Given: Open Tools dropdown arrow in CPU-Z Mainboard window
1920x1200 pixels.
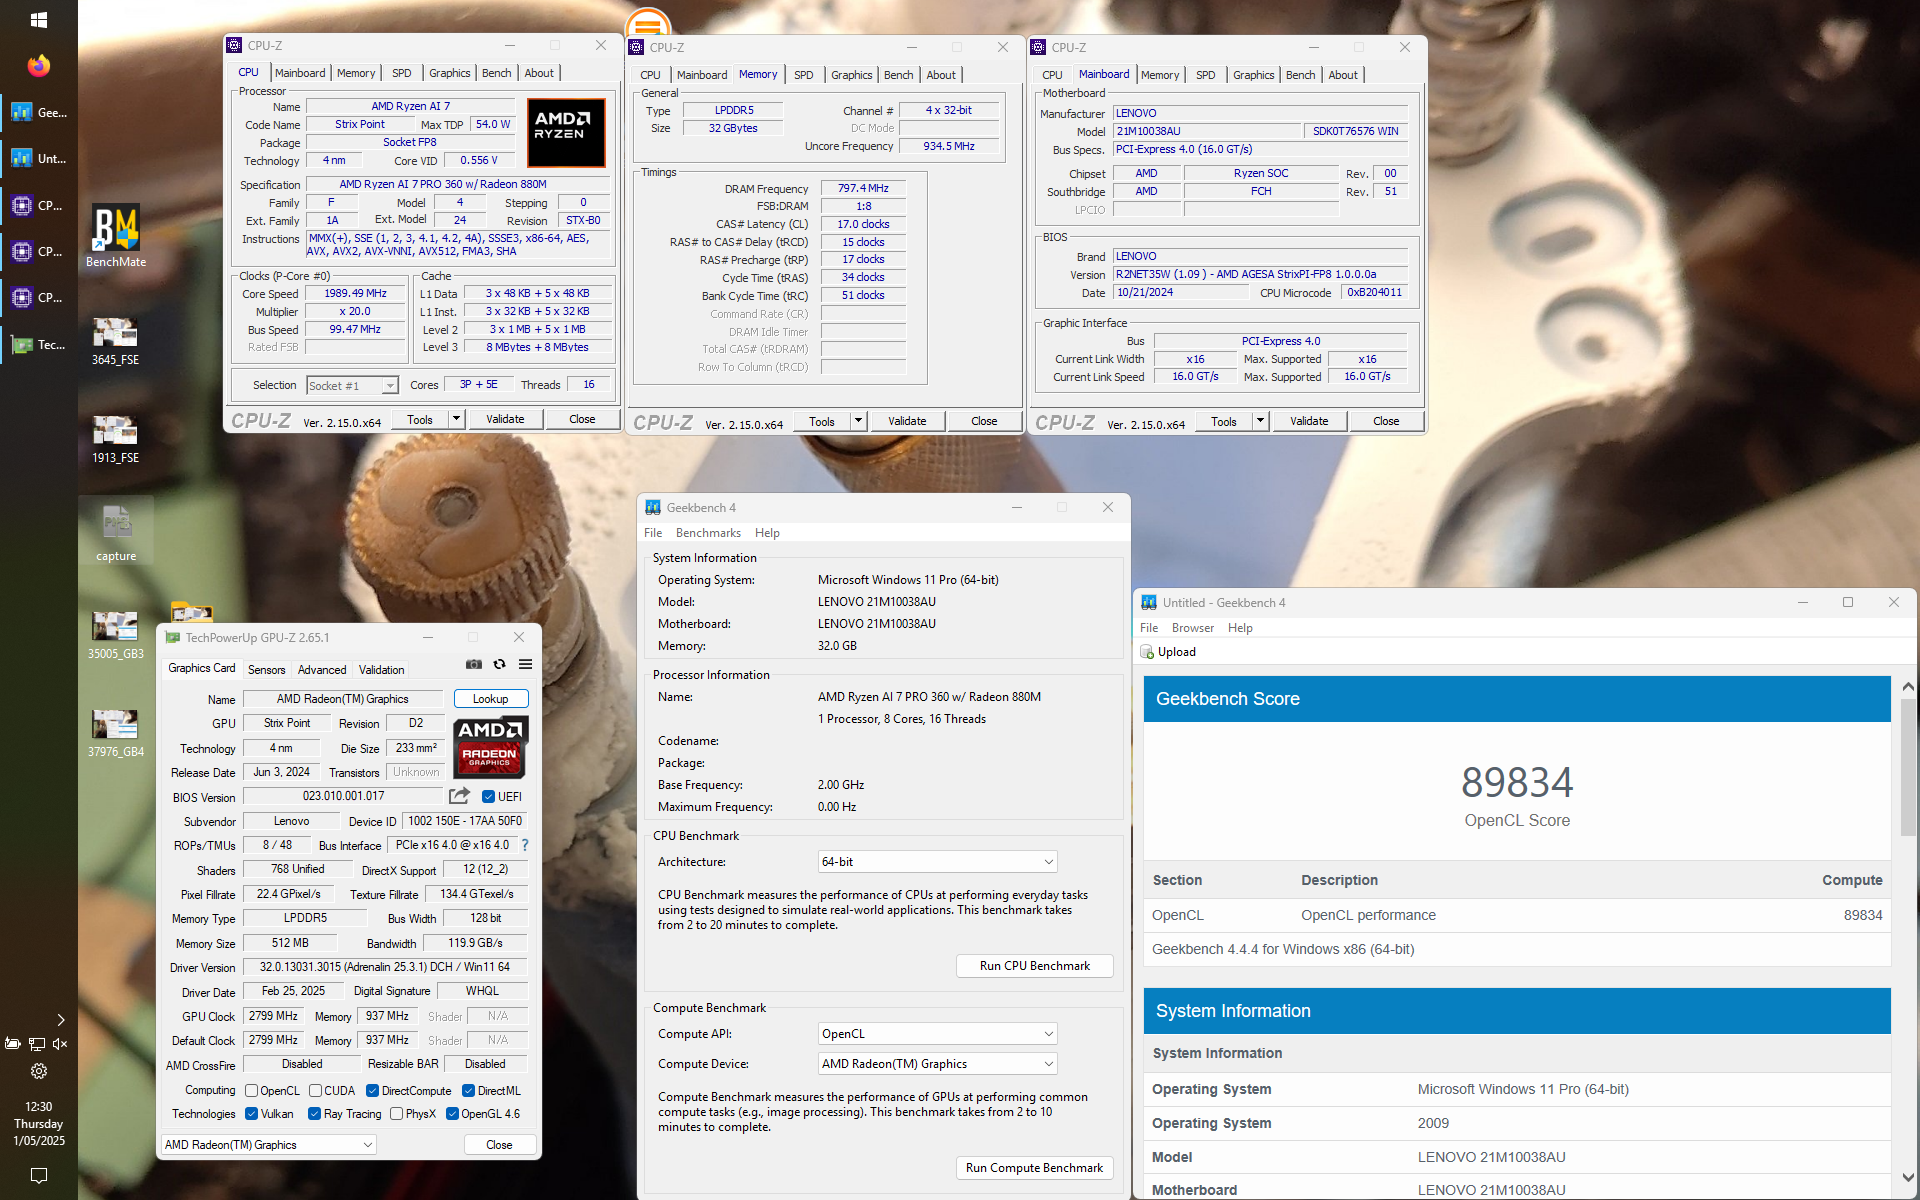Looking at the screenshot, I should [x=1260, y=421].
